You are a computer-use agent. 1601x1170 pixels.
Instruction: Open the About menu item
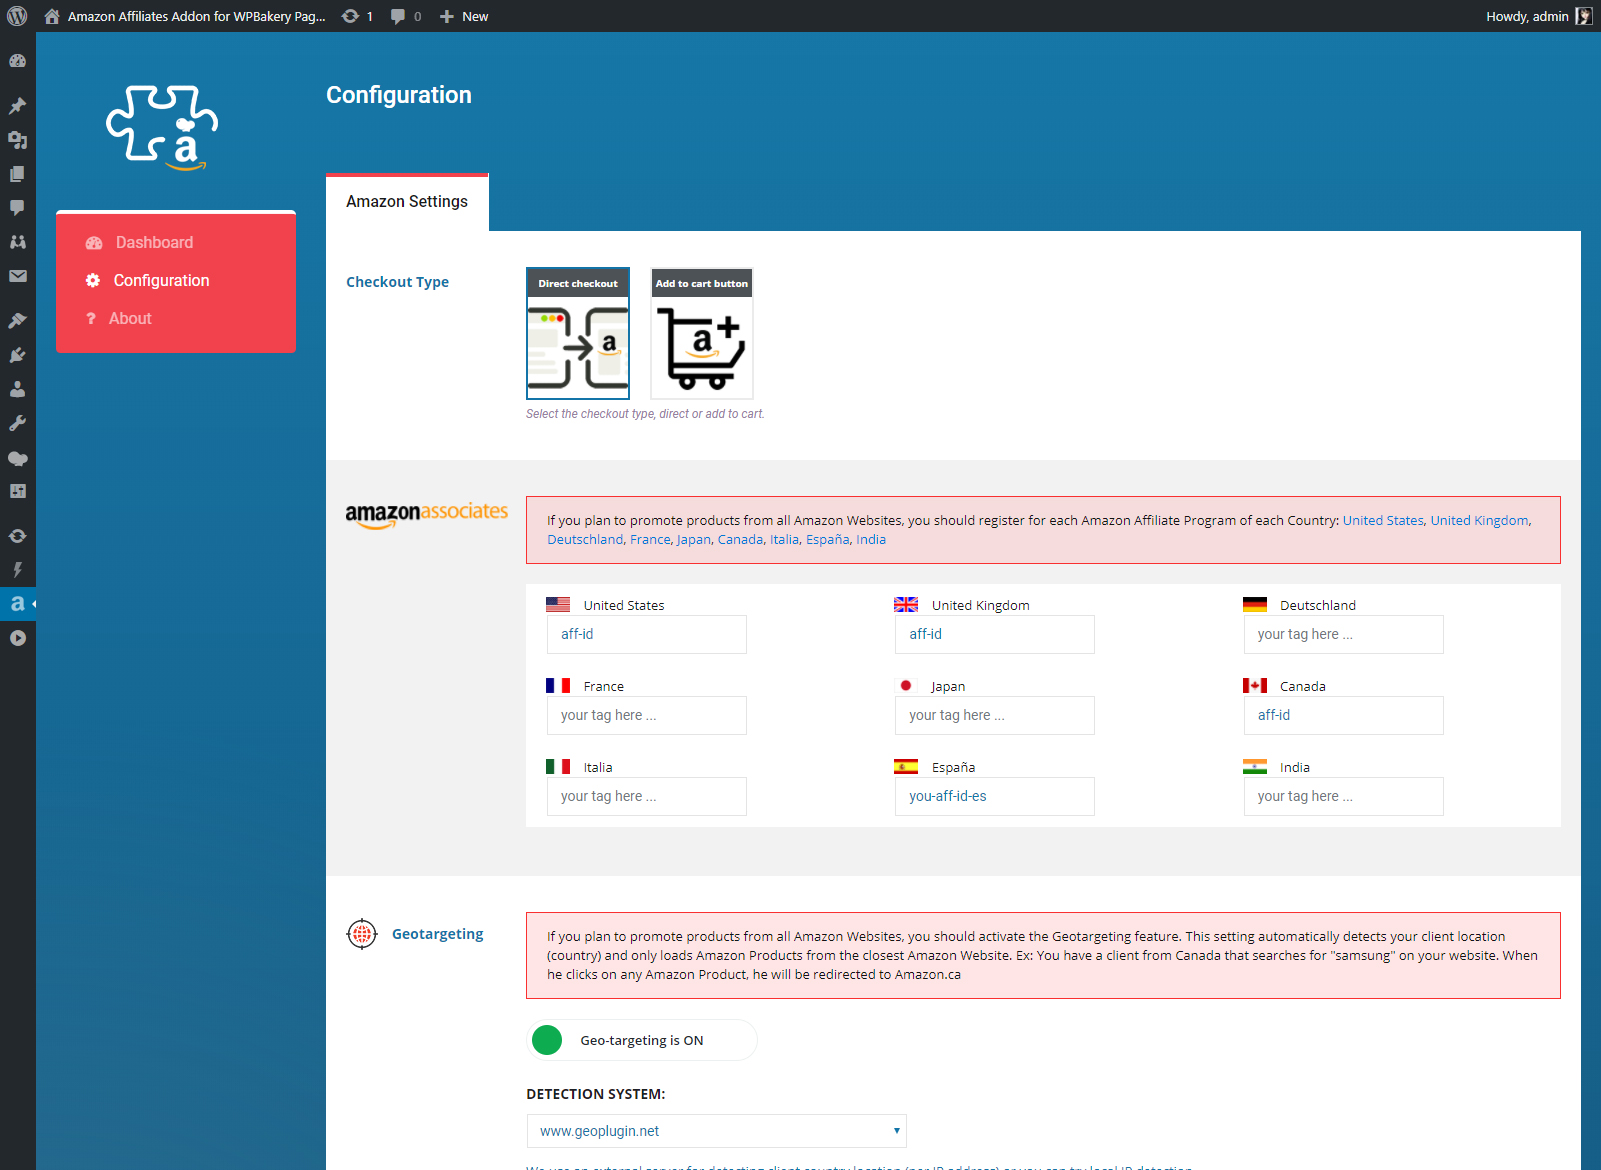tap(130, 318)
